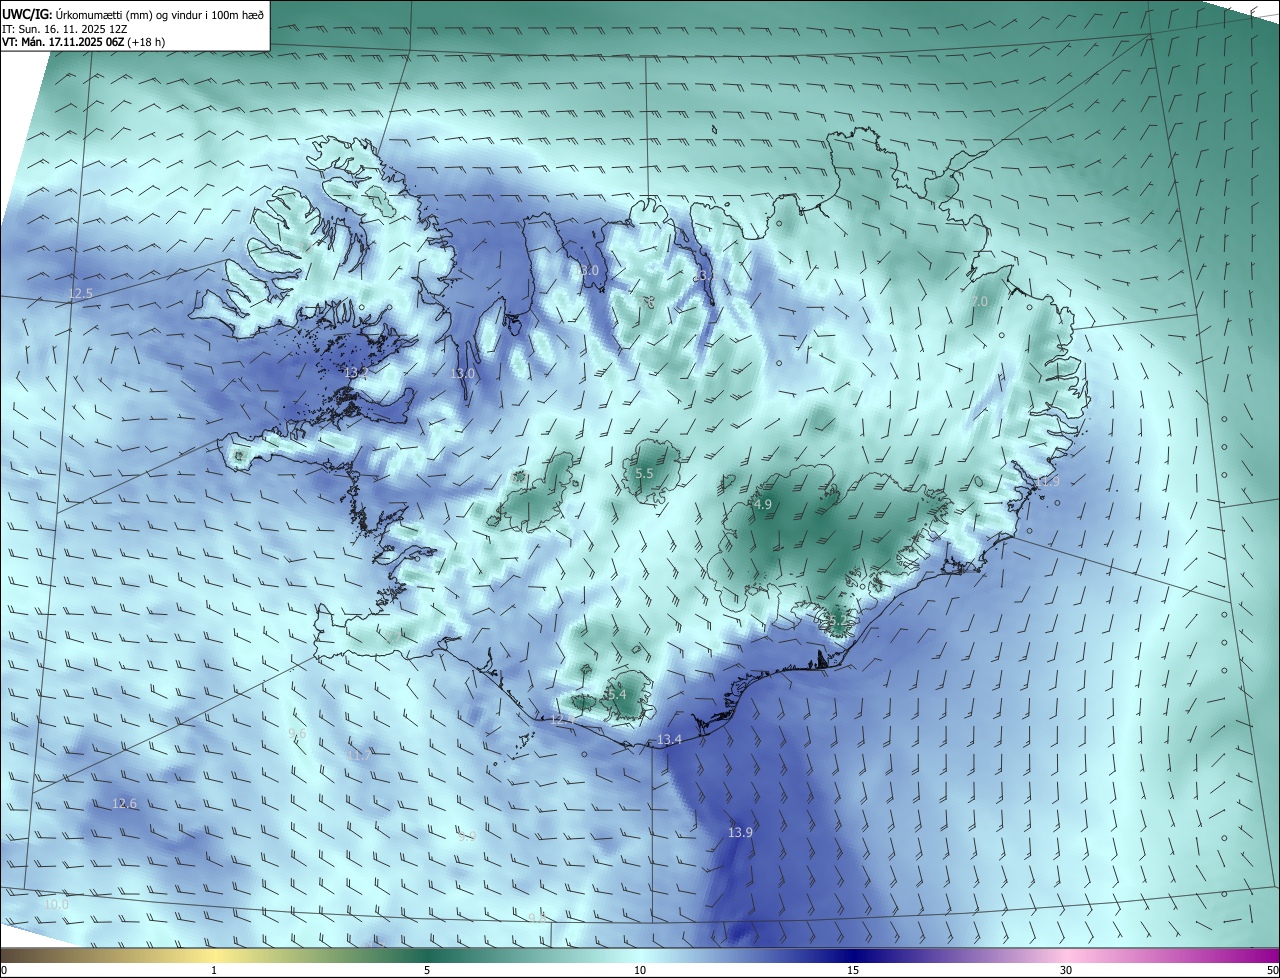Click the 9.6 value label on map

297,734
